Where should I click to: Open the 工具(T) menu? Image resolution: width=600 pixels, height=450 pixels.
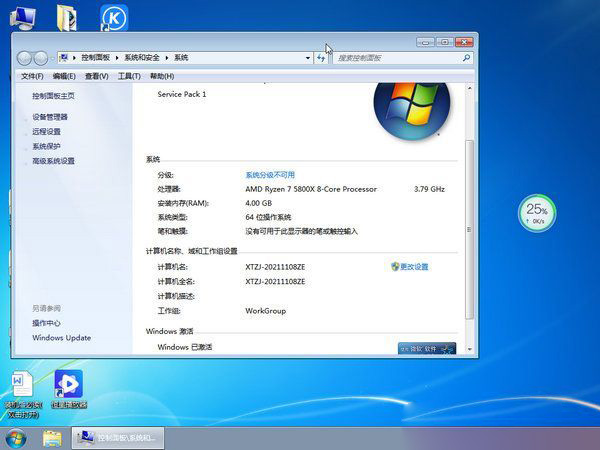[x=129, y=76]
